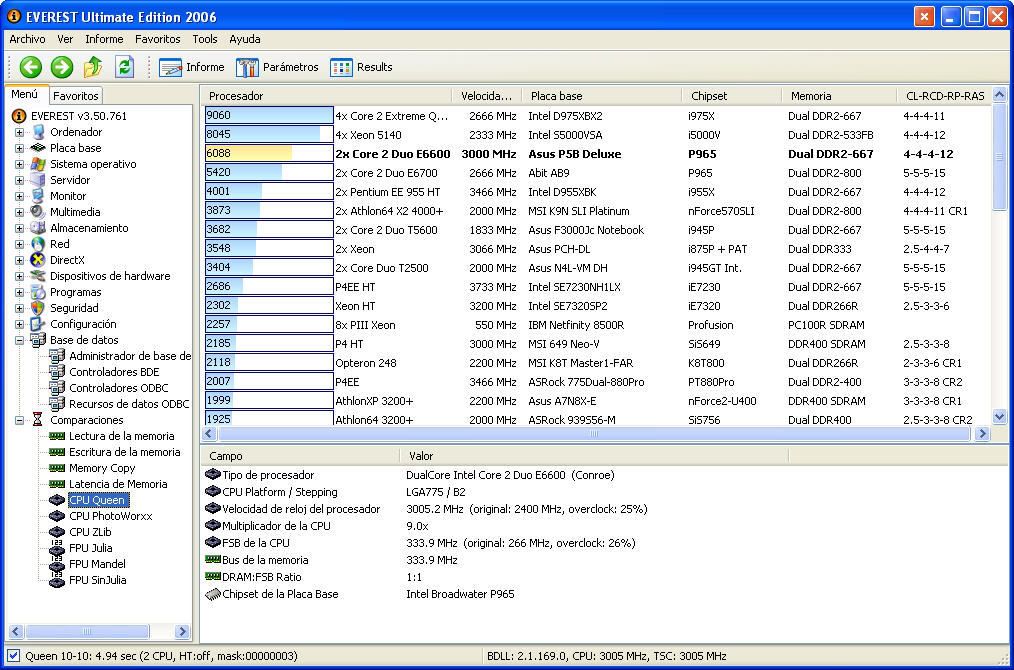Click the green Forward arrow toolbar icon
The width and height of the screenshot is (1014, 670).
tap(61, 67)
